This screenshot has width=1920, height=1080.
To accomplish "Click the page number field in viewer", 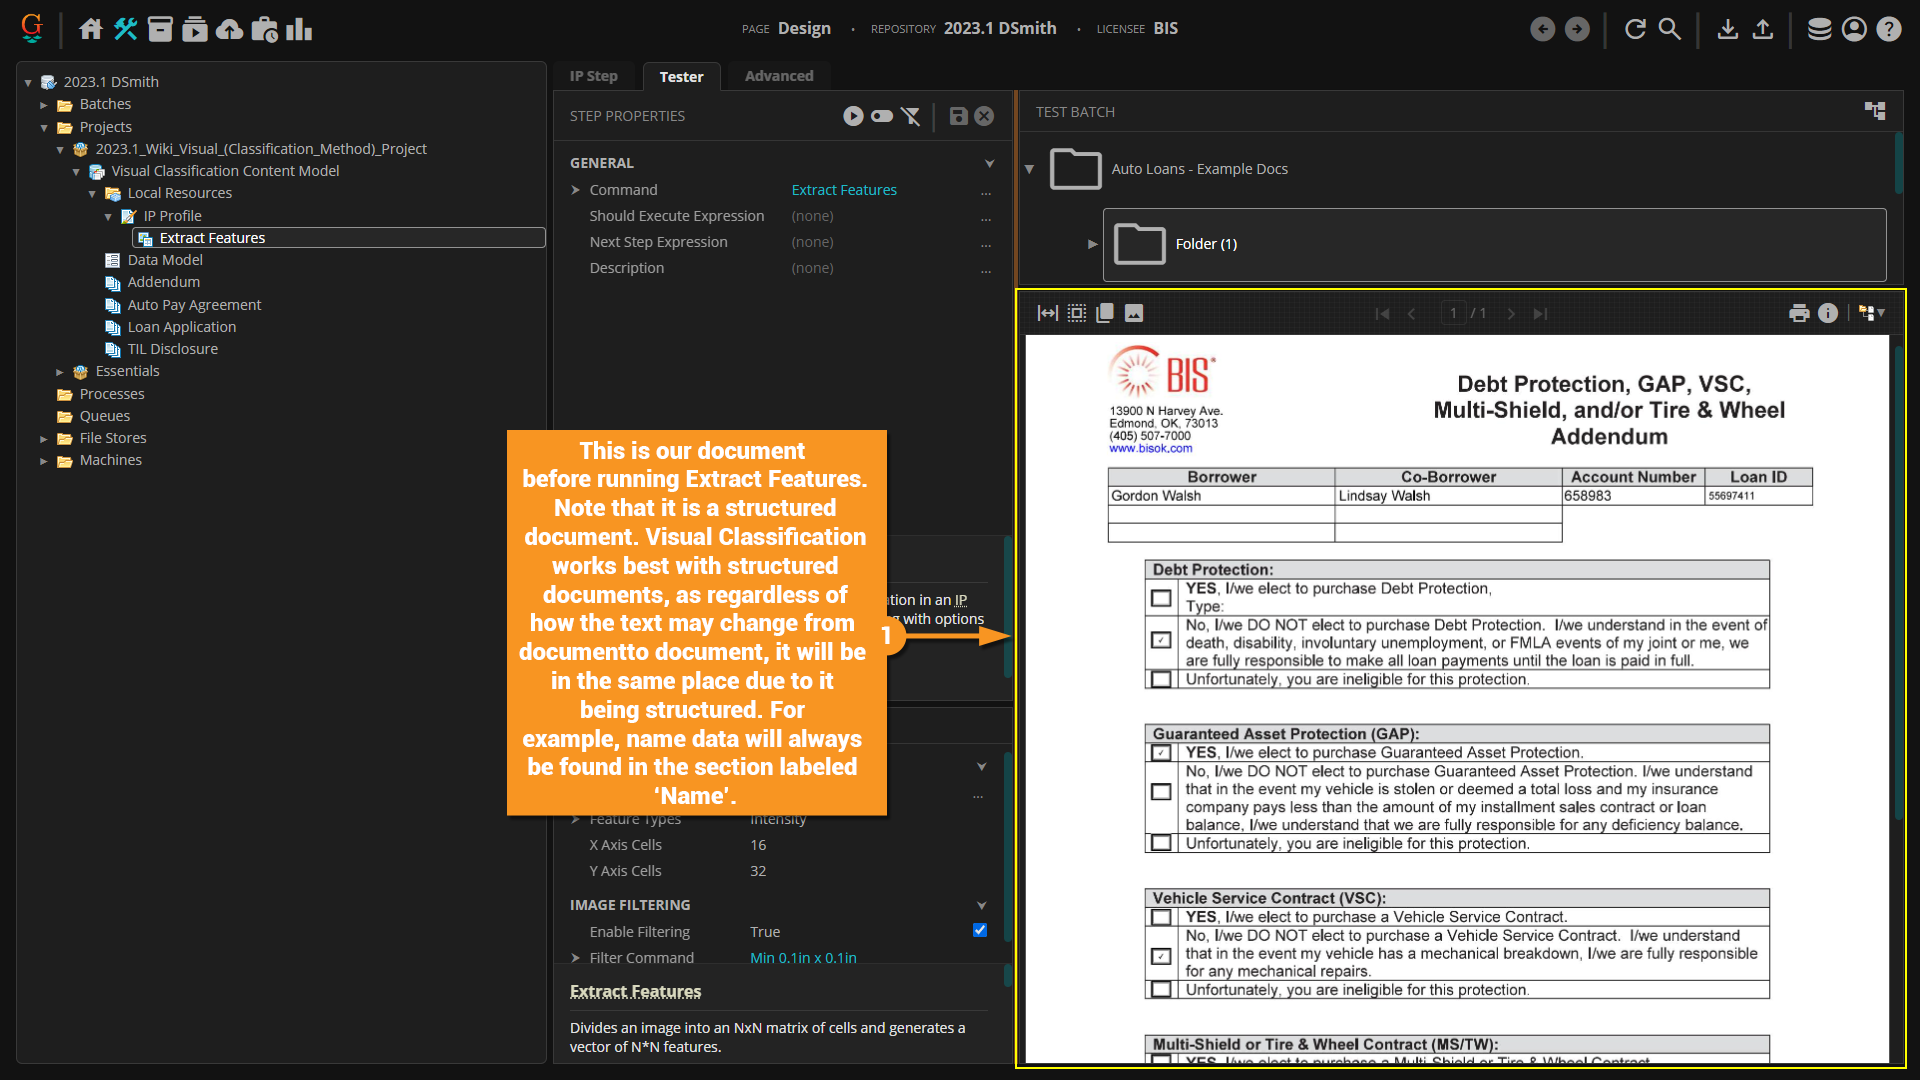I will 1453,313.
